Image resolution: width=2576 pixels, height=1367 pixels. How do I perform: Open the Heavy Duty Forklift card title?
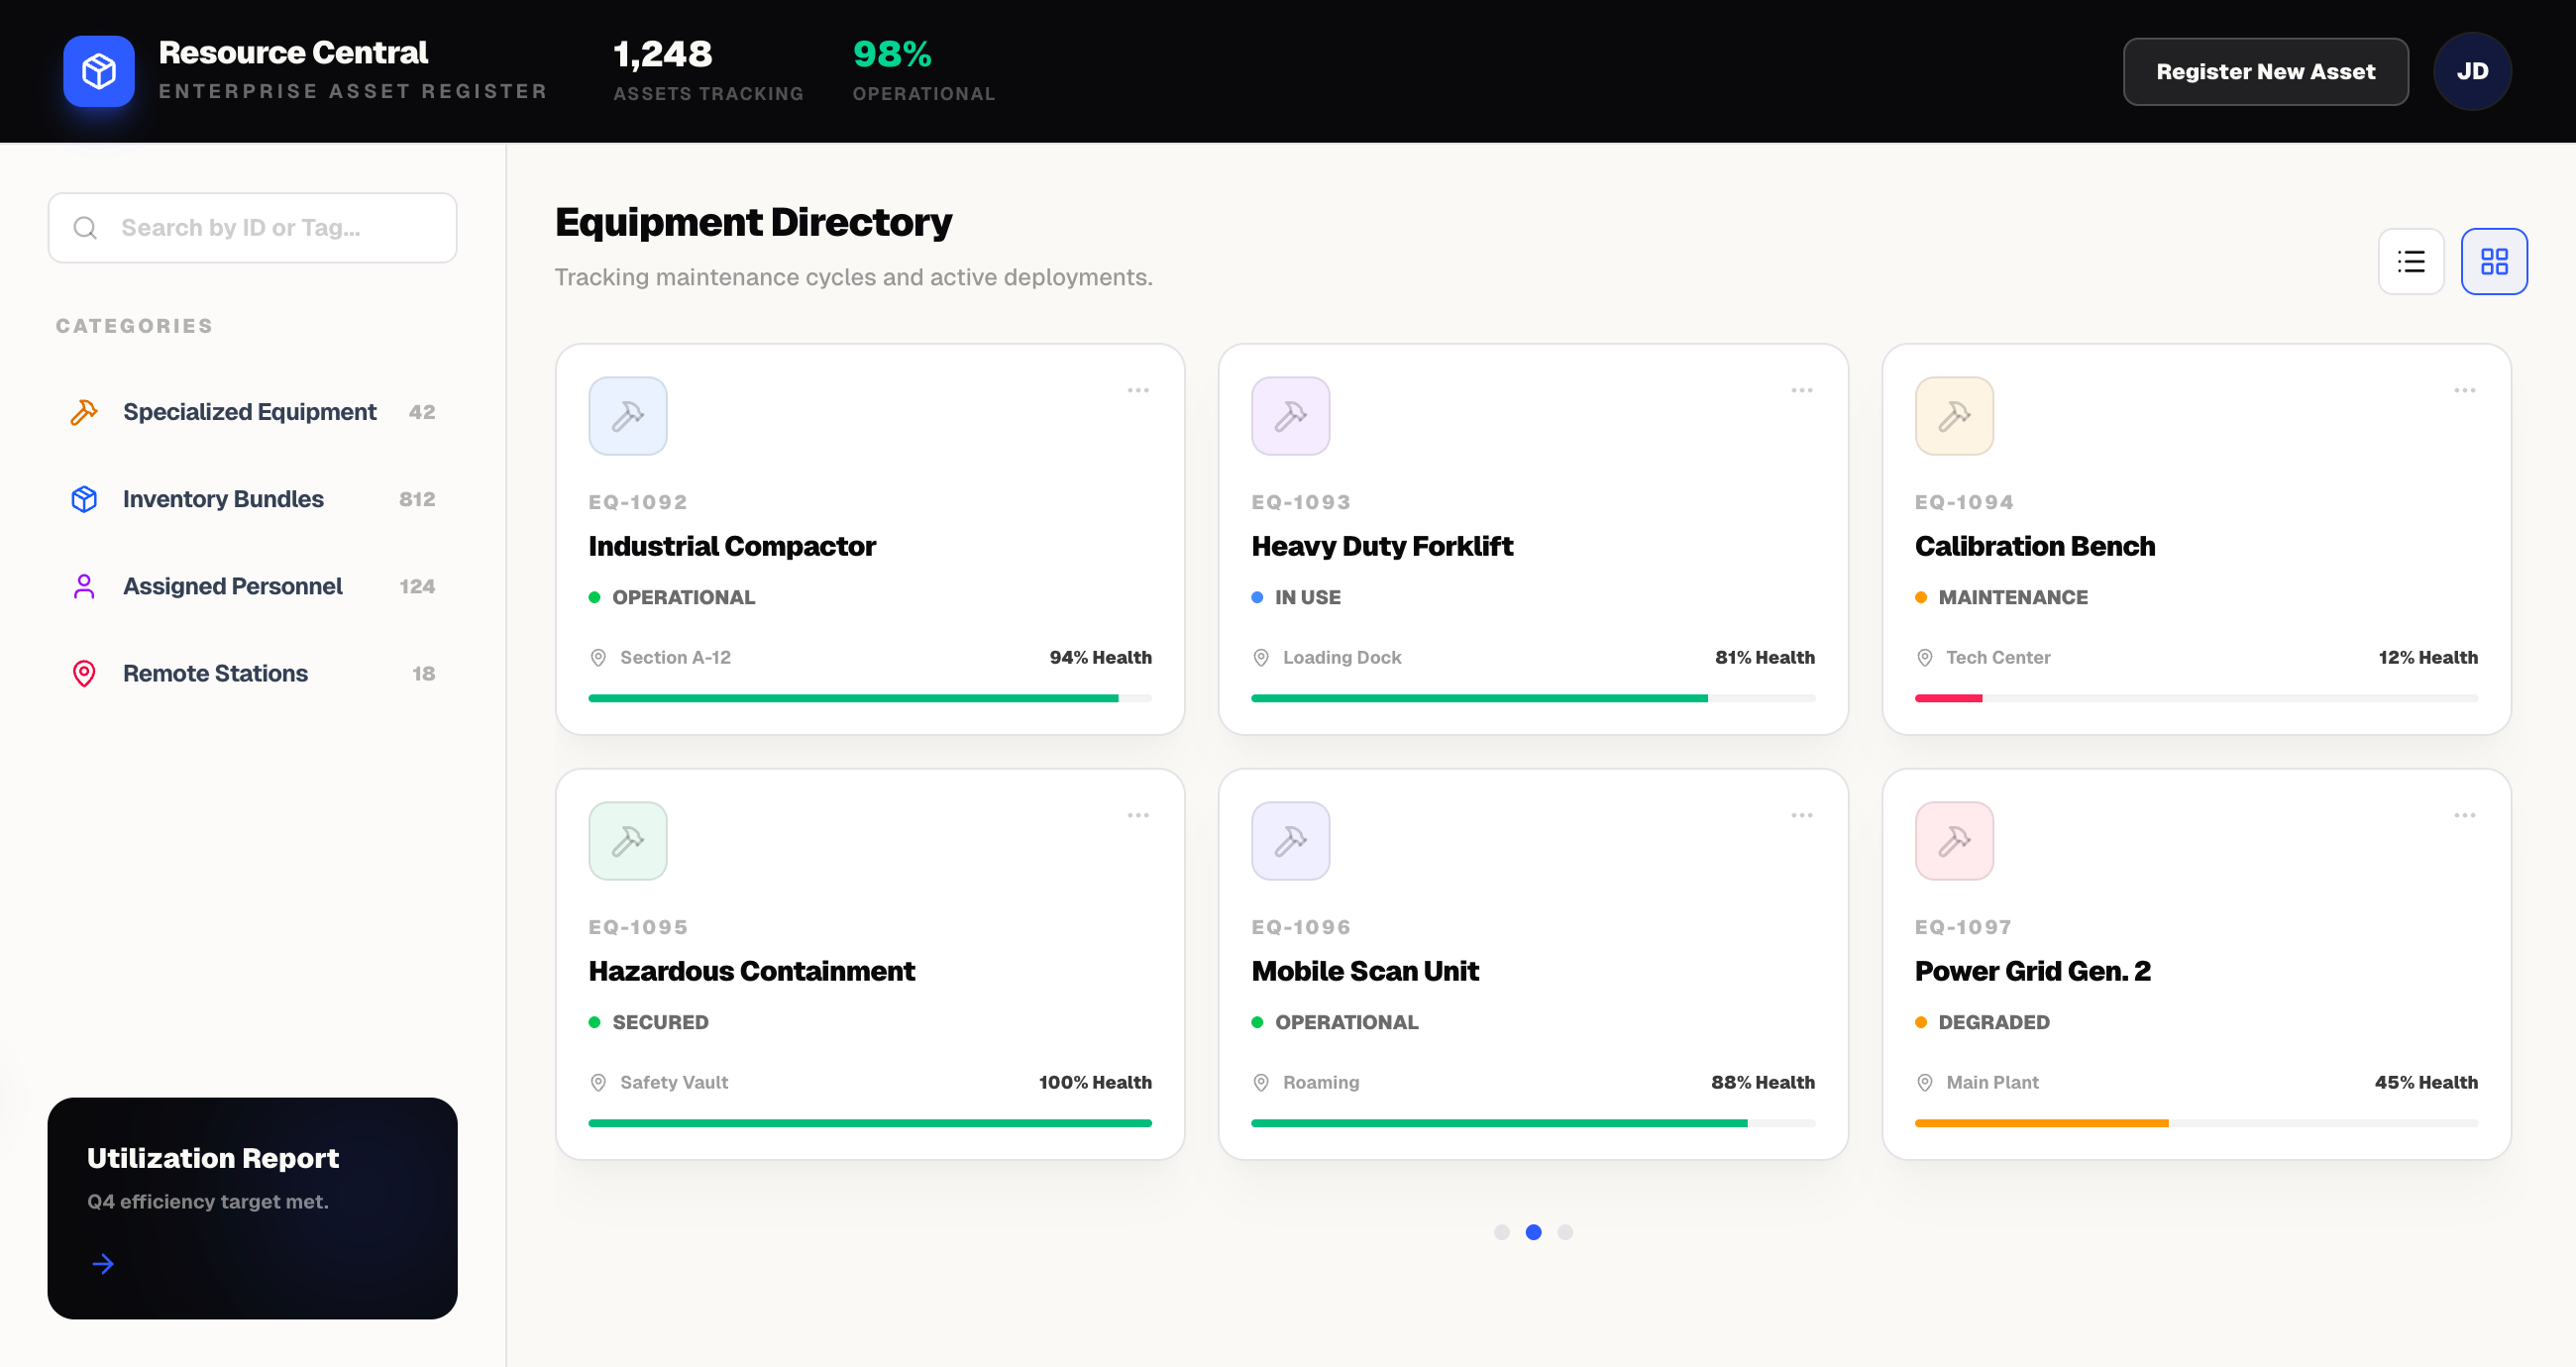(1381, 546)
